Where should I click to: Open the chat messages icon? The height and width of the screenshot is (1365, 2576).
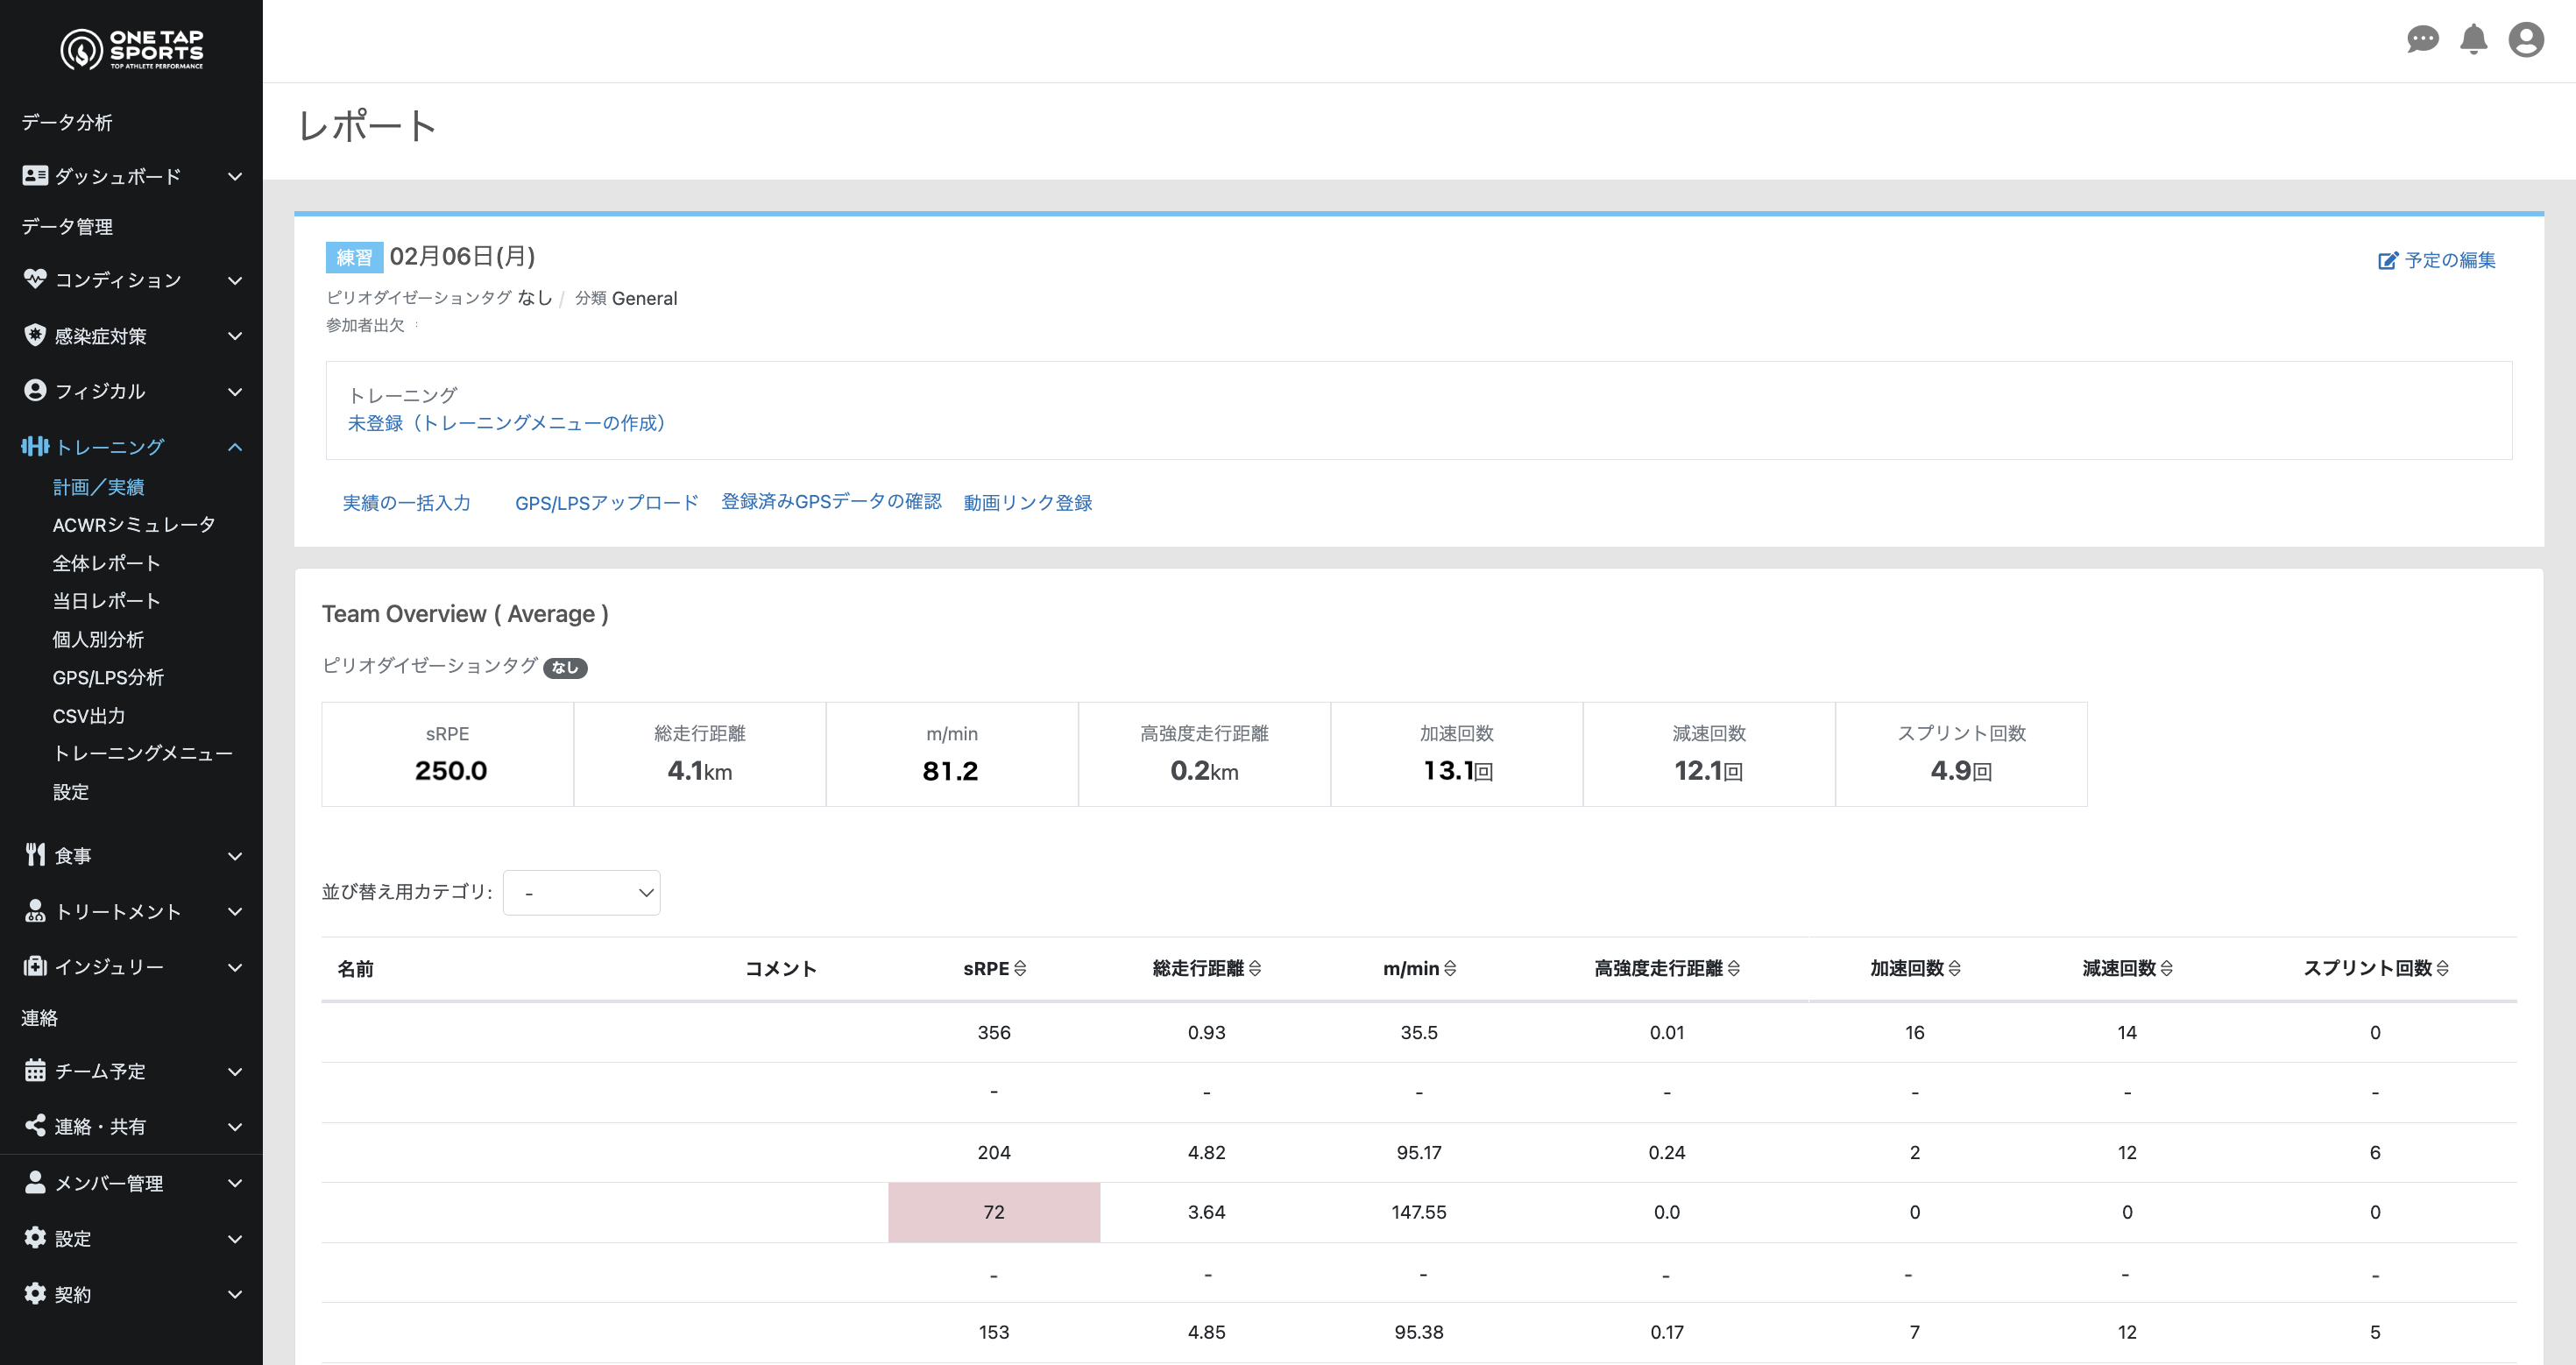(x=2422, y=40)
